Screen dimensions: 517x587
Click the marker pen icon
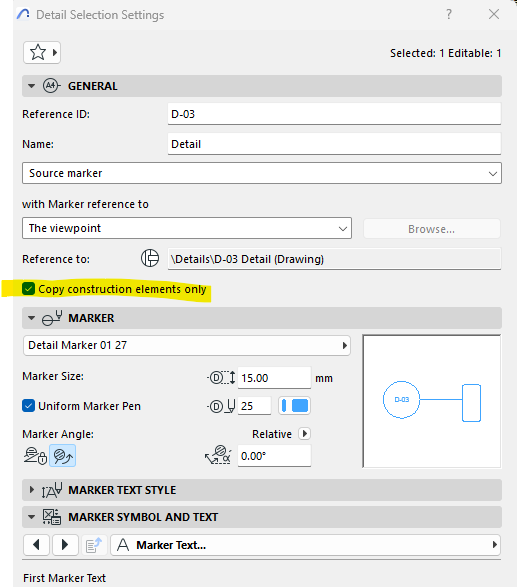222,406
